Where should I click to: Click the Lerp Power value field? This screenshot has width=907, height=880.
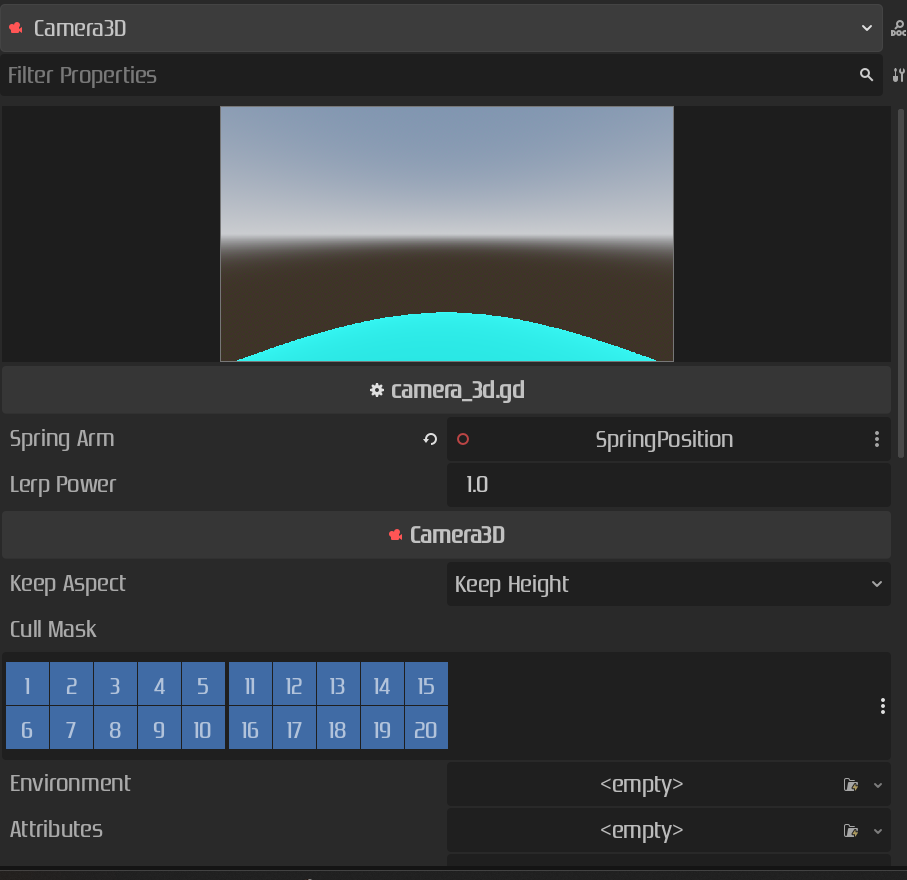[x=668, y=485]
